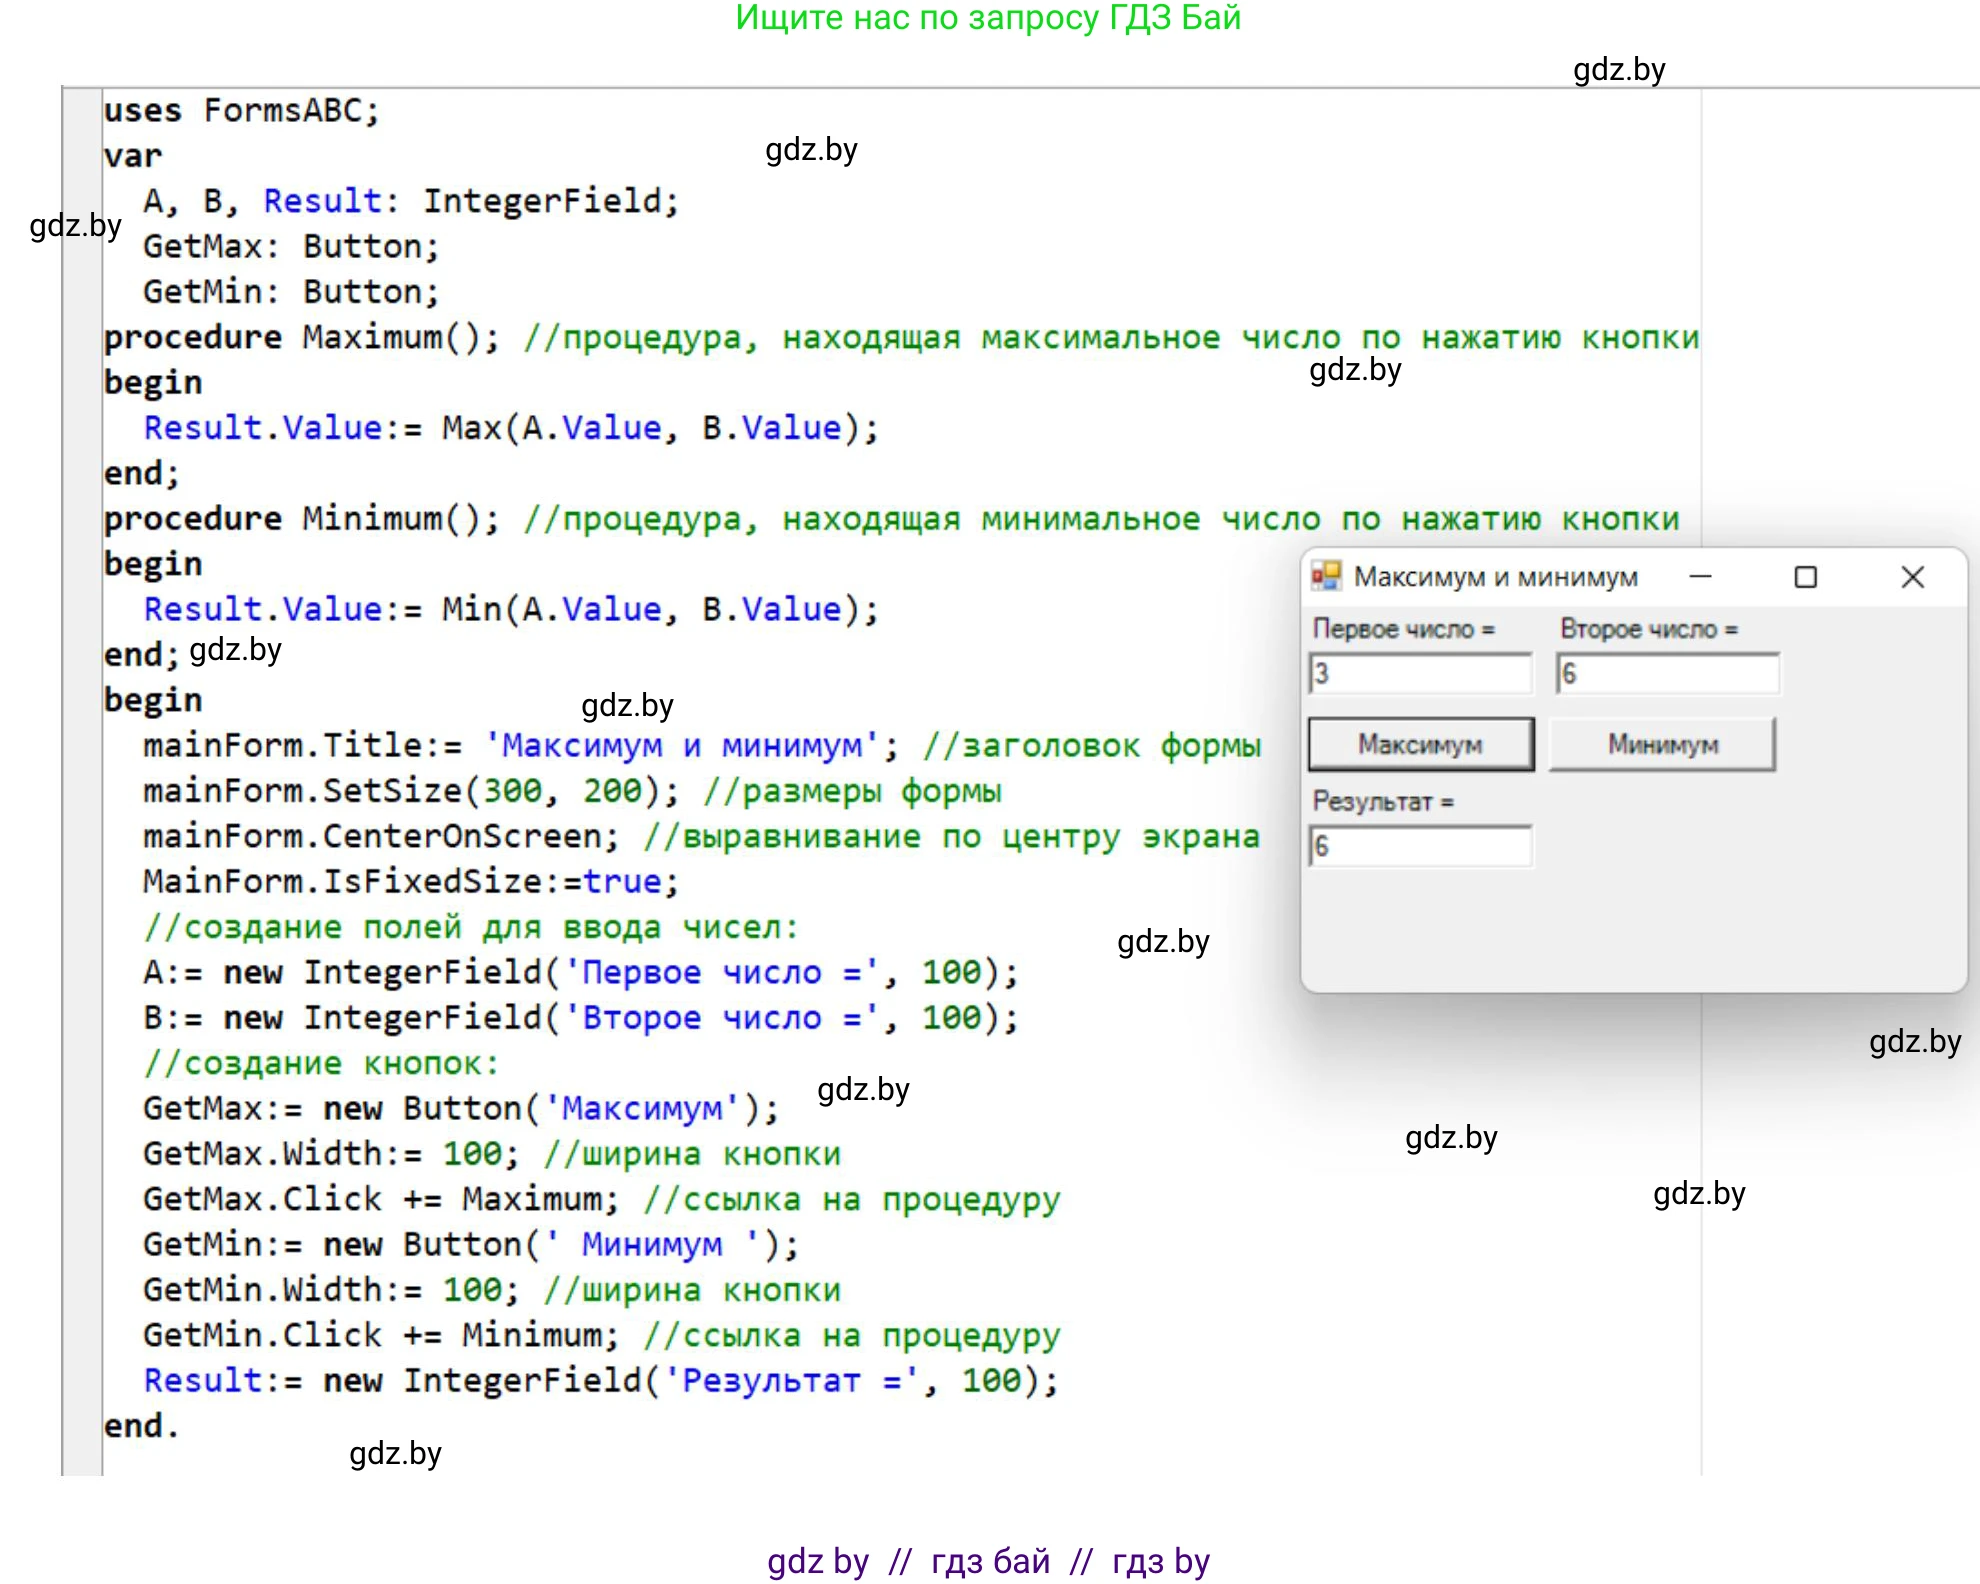Click the window title text Максимум и минимум
The image size is (1980, 1584).
(x=1495, y=577)
